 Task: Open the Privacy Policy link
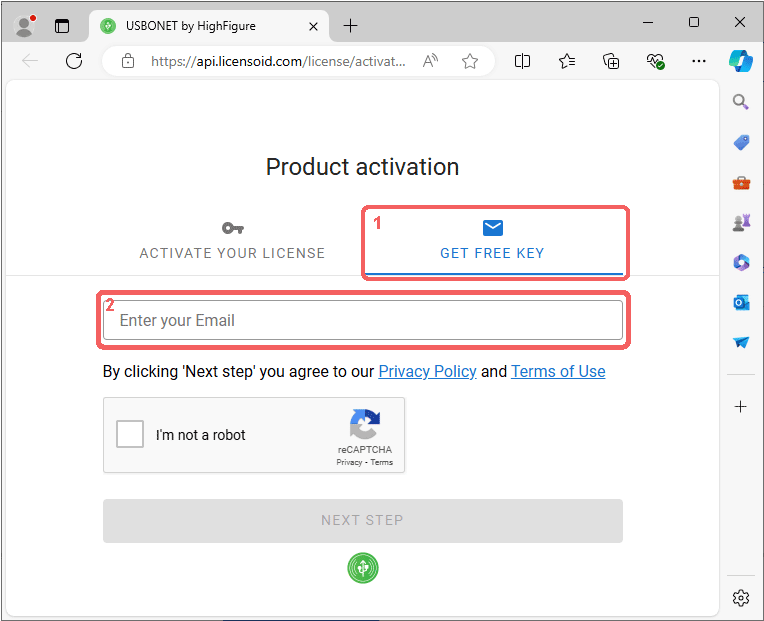(x=427, y=372)
